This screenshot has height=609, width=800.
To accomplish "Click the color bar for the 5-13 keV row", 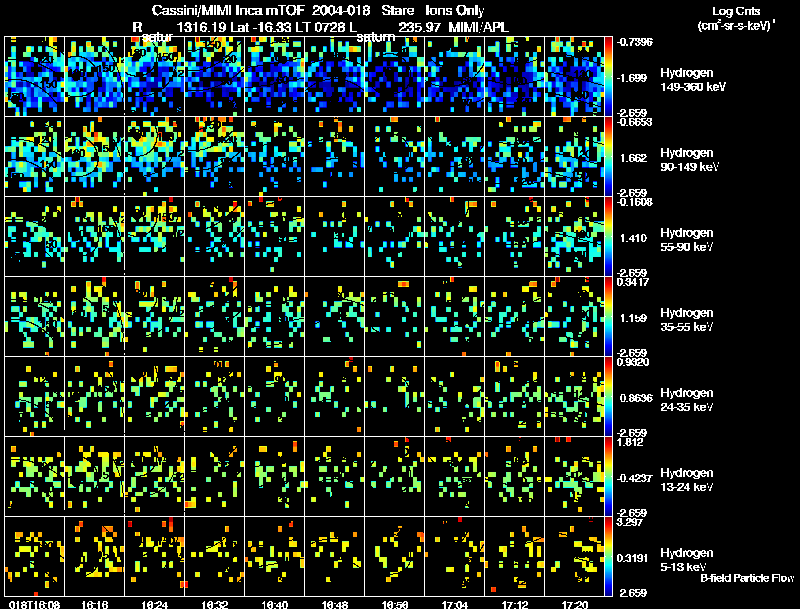I will tap(608, 557).
